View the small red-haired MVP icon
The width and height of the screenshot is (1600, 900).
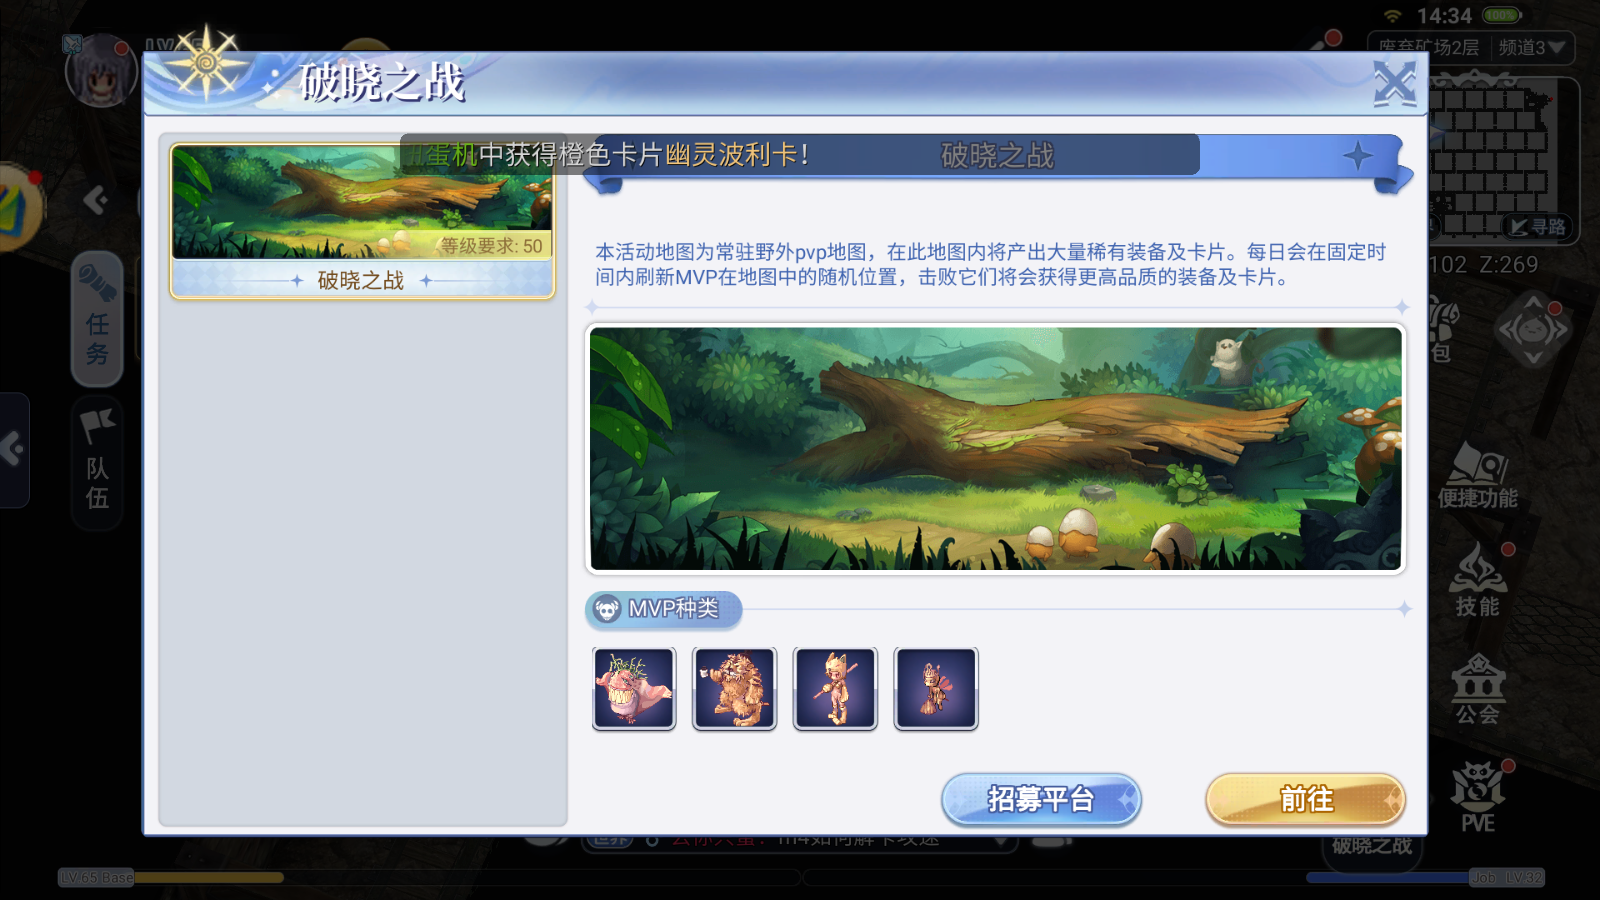[x=936, y=689]
